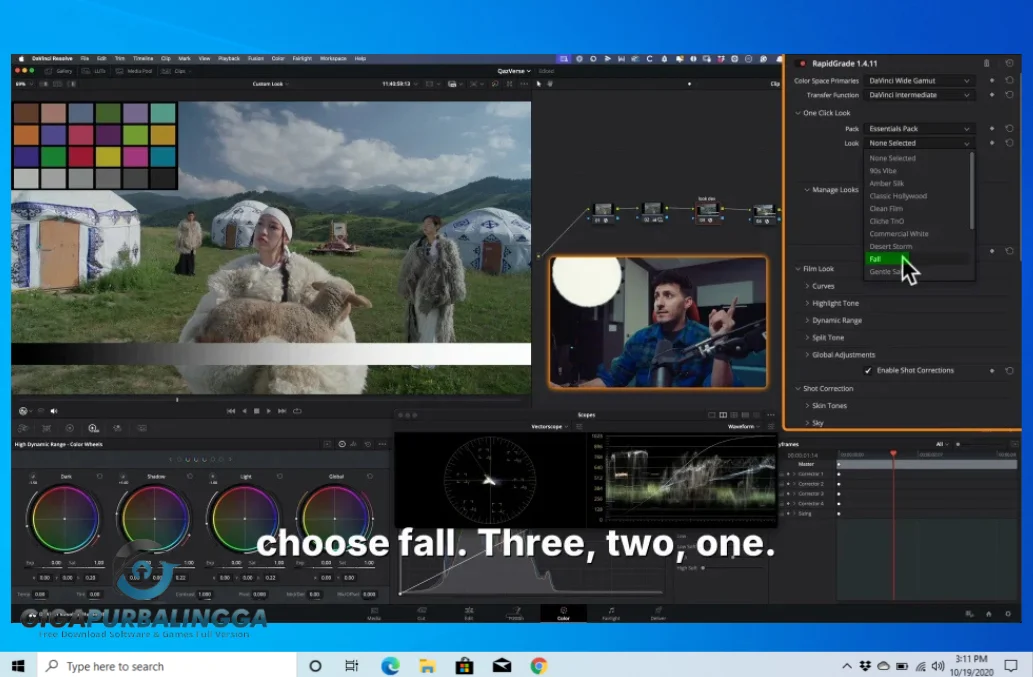1033x677 pixels.
Task: Open options menu of HDR Color Wheels palette
Action: [382, 445]
